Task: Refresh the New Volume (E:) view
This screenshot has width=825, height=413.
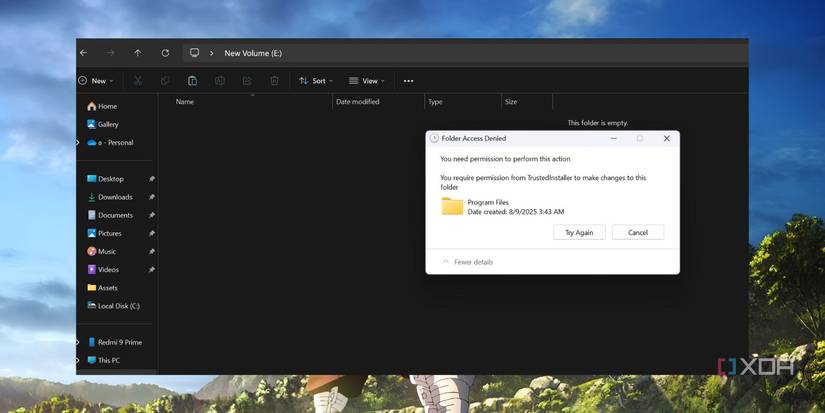Action: point(165,53)
